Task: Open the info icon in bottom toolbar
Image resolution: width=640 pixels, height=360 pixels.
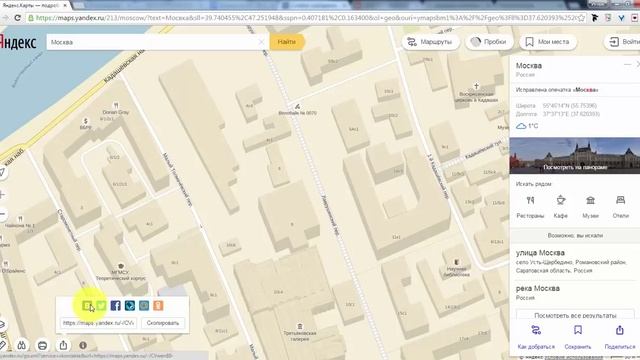Action: point(83,345)
